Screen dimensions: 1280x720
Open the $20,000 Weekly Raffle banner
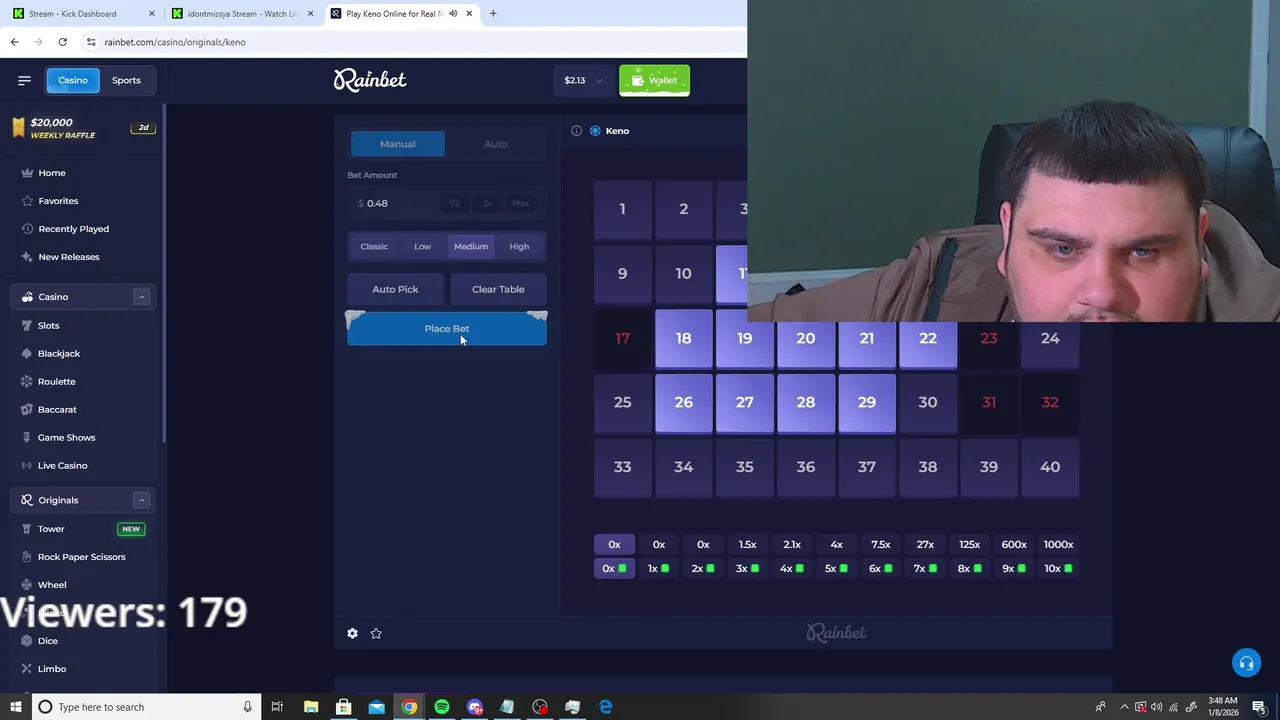point(83,128)
